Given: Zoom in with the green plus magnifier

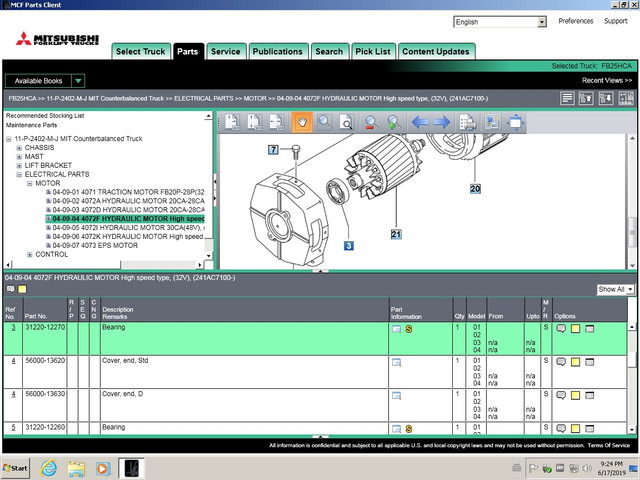Looking at the screenshot, I should [393, 122].
